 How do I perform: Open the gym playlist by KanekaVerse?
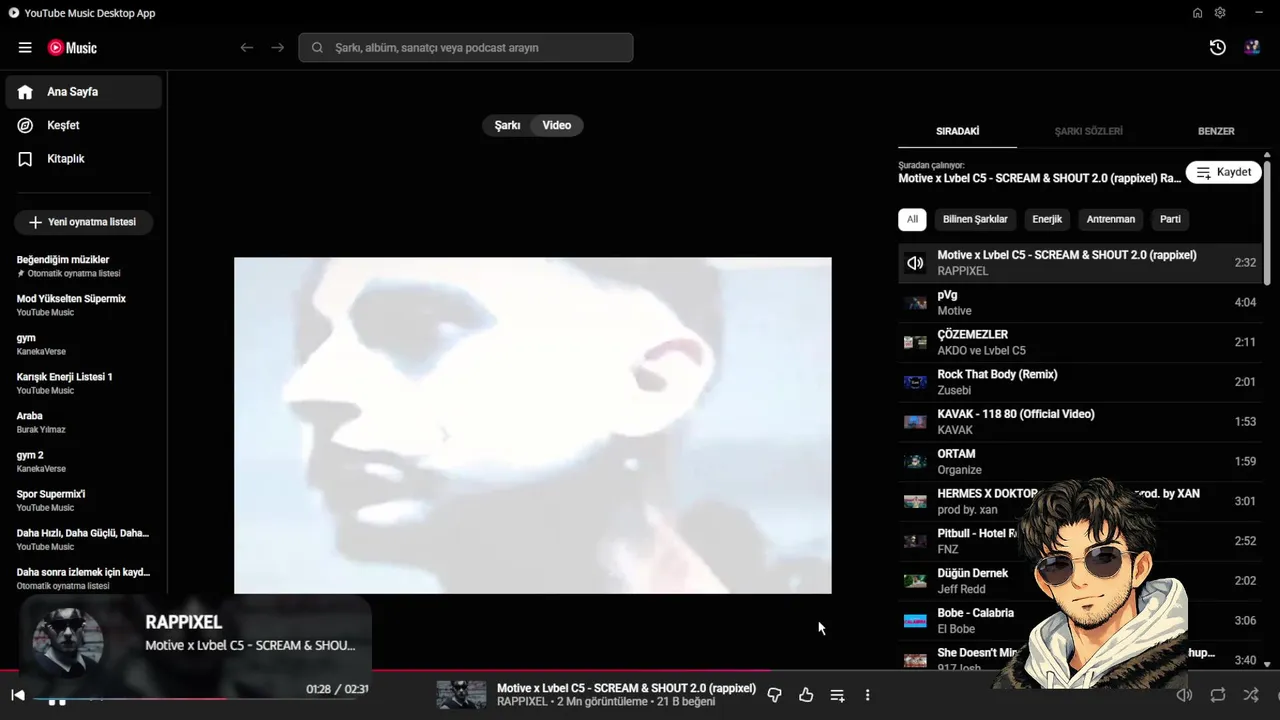[84, 344]
